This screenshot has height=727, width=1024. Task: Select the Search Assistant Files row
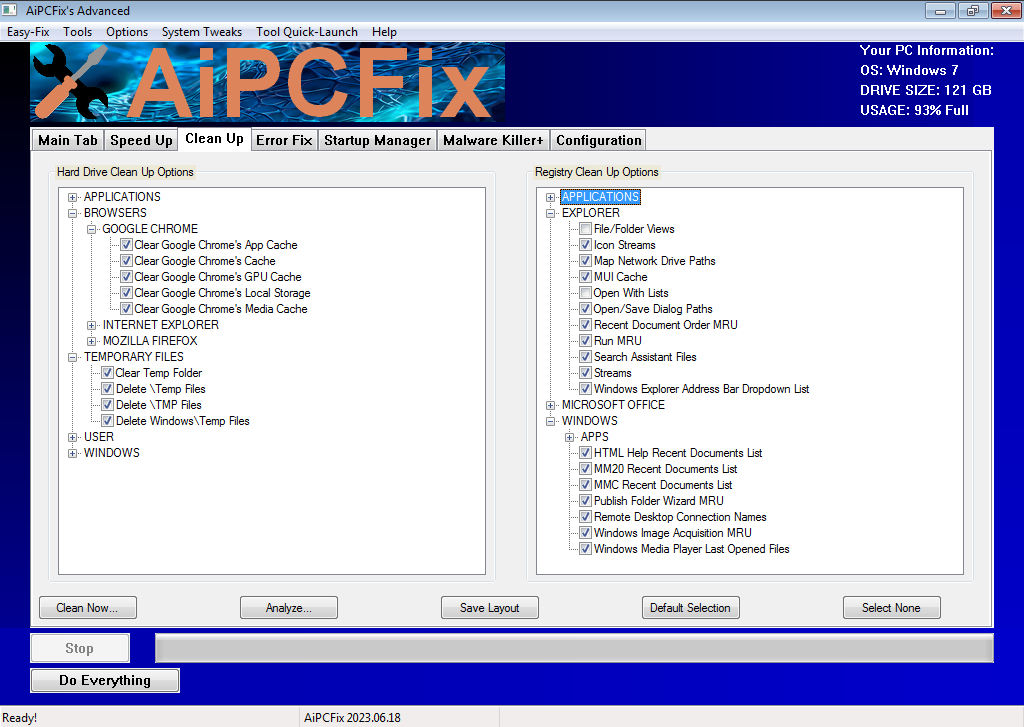tap(645, 357)
